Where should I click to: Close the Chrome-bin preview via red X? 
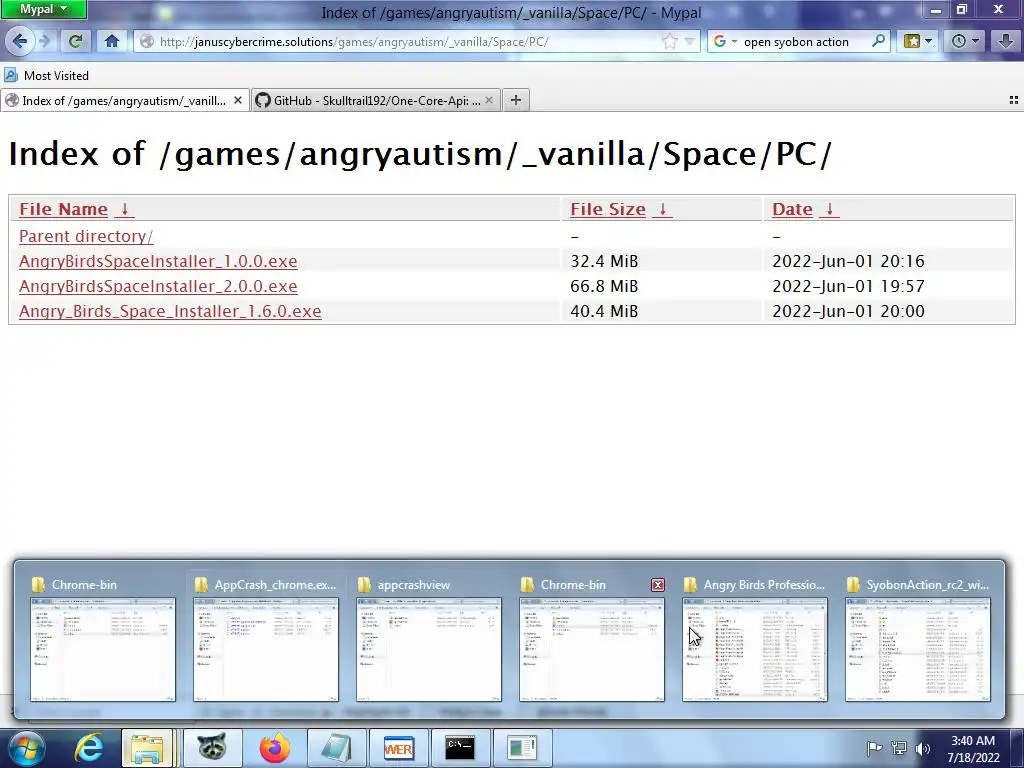point(658,585)
